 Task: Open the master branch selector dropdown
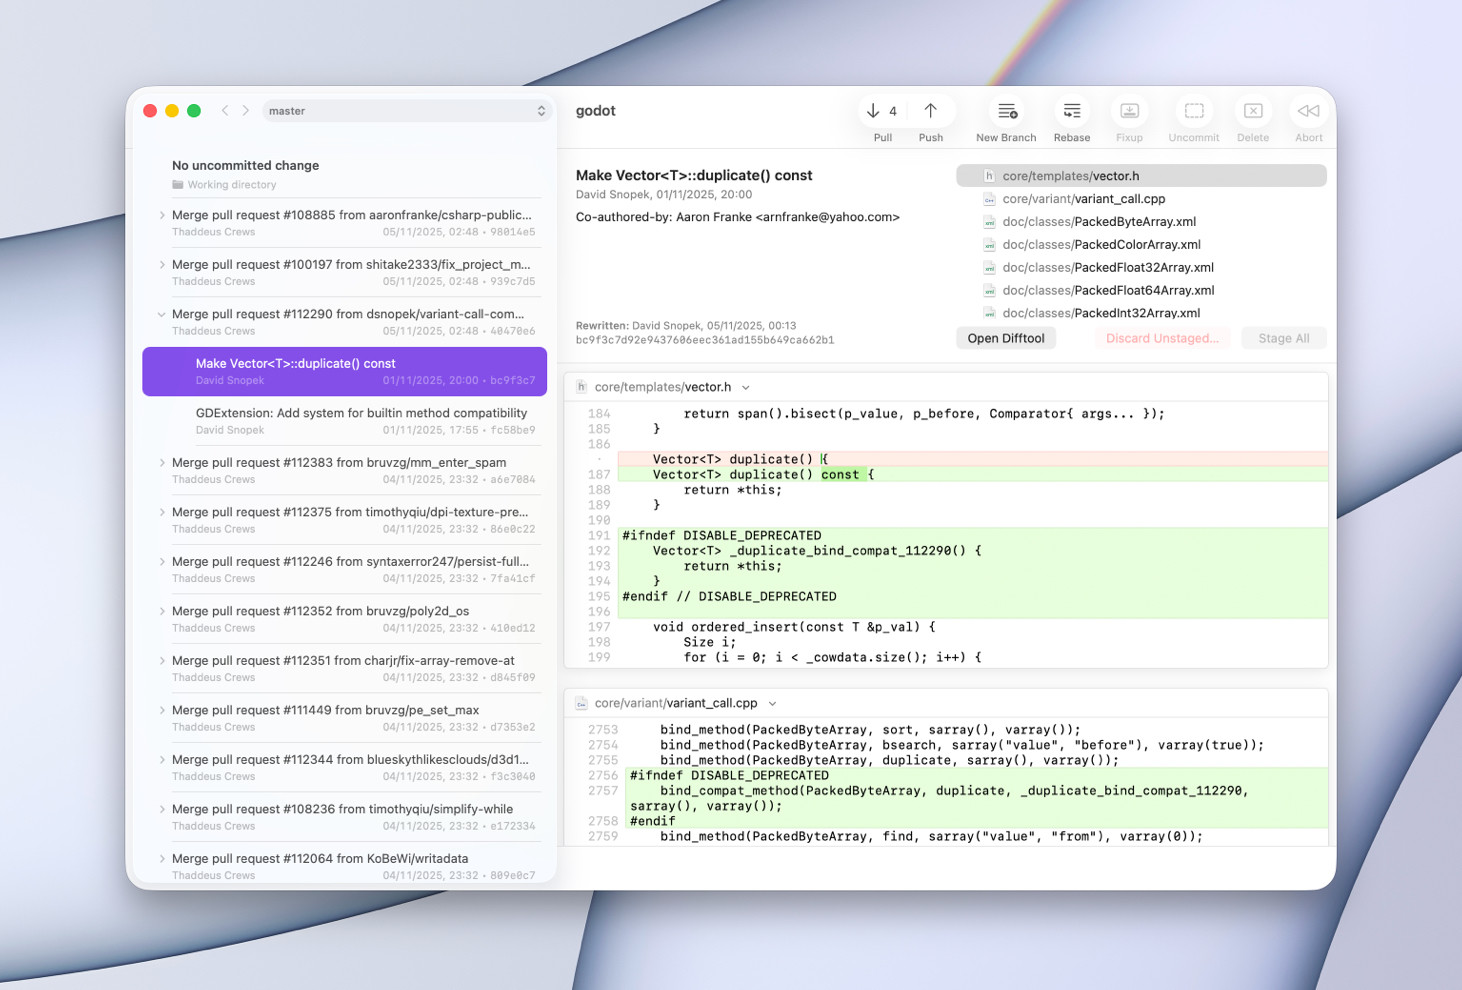(x=408, y=111)
